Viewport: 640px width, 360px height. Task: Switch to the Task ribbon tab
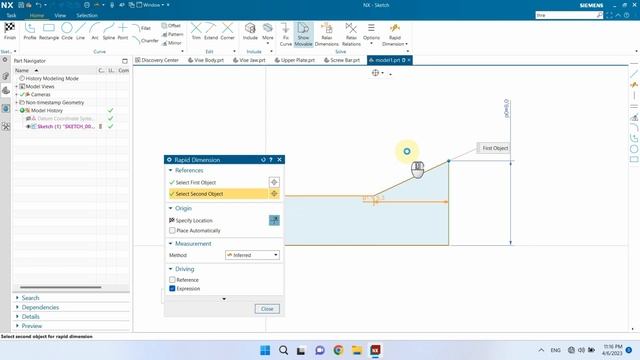point(11,16)
